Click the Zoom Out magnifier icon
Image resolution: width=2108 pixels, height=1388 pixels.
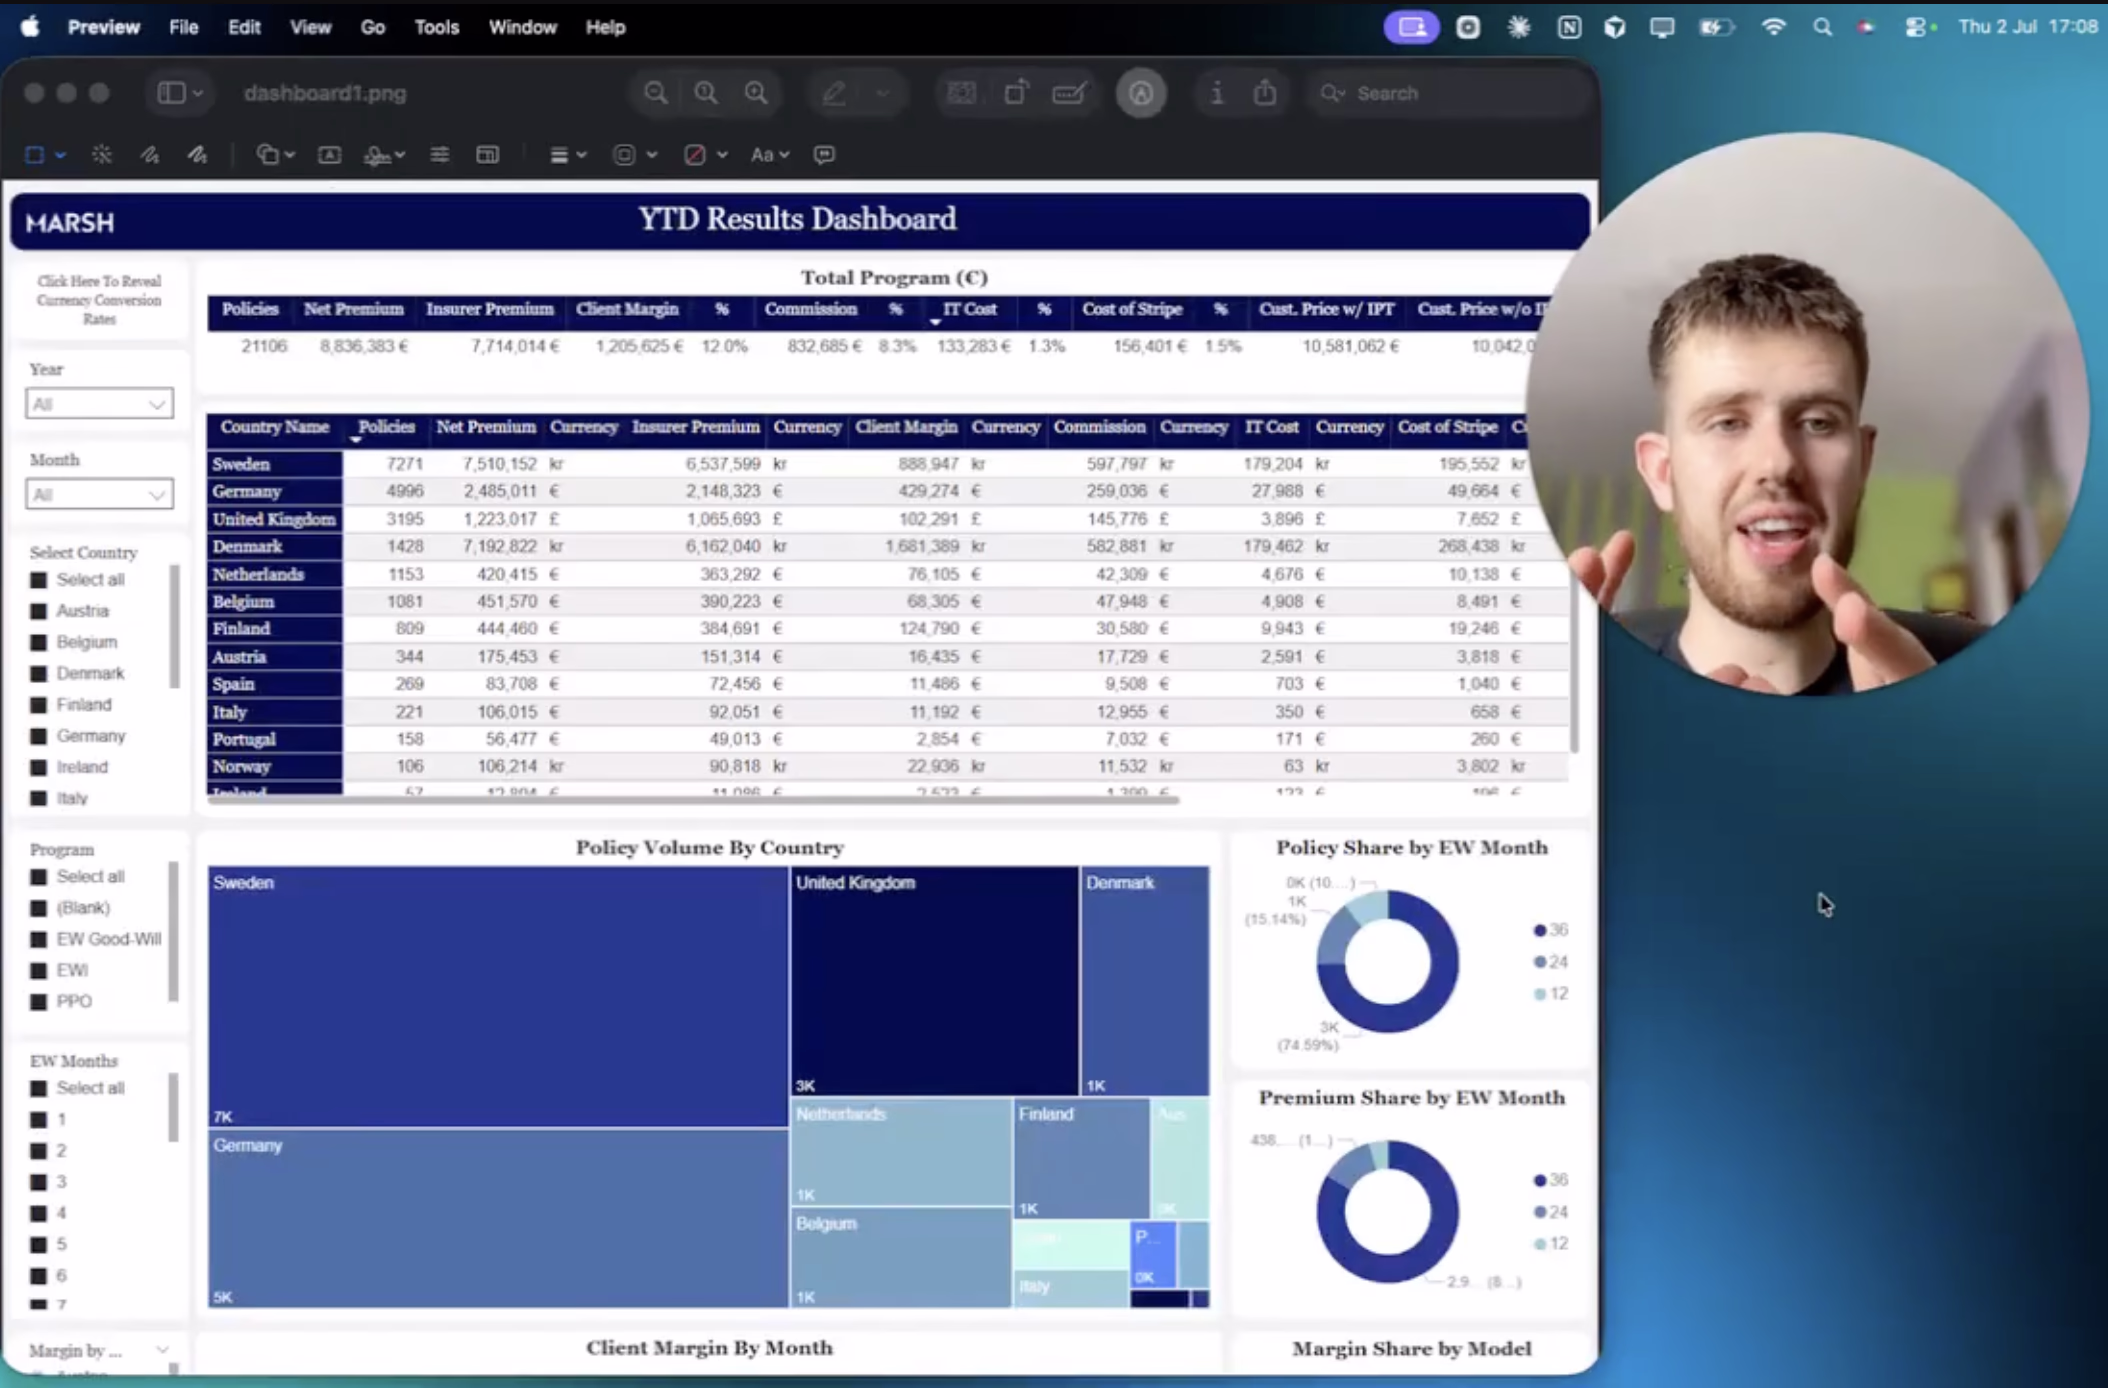655,93
